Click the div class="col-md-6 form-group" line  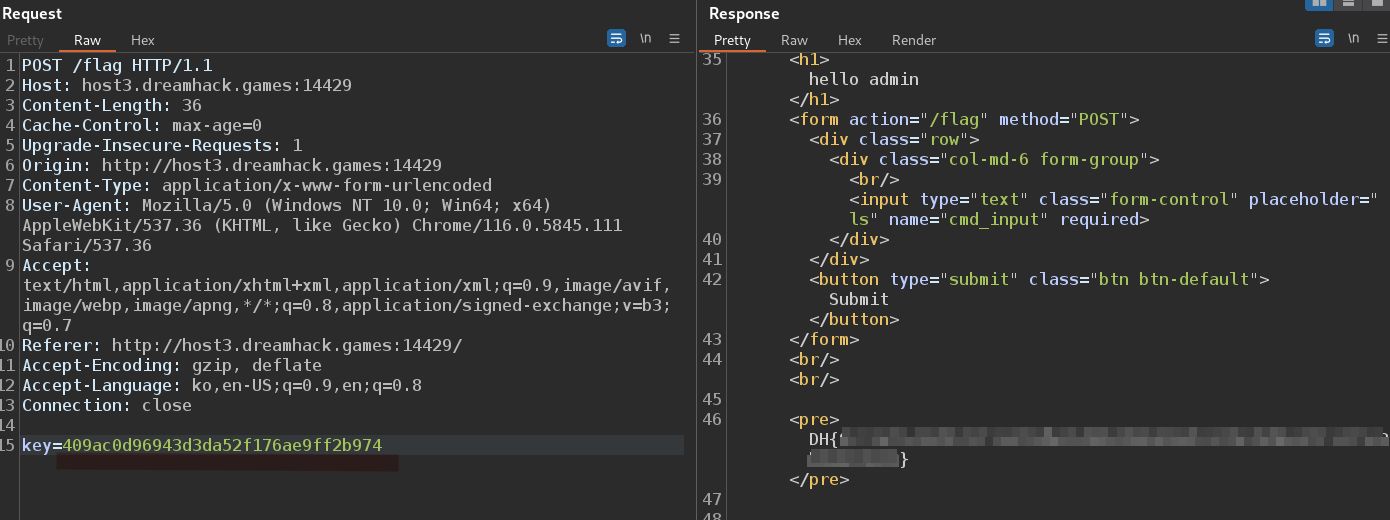point(994,159)
